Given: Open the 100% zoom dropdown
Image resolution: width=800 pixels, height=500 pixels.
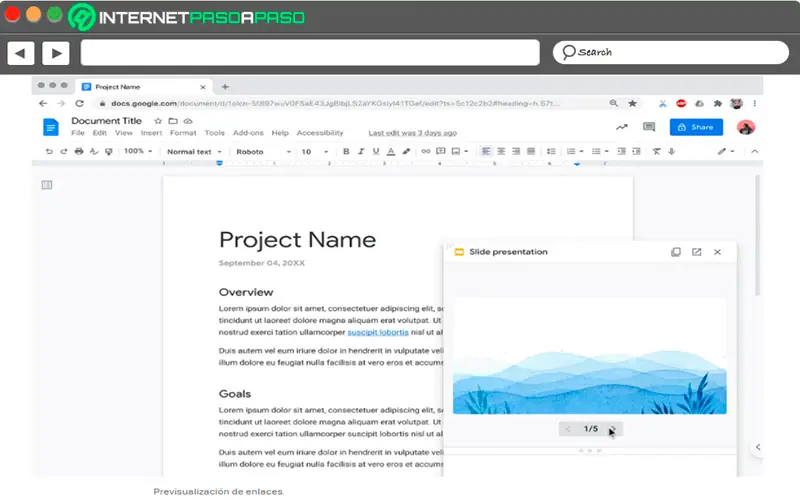Looking at the screenshot, I should [138, 151].
